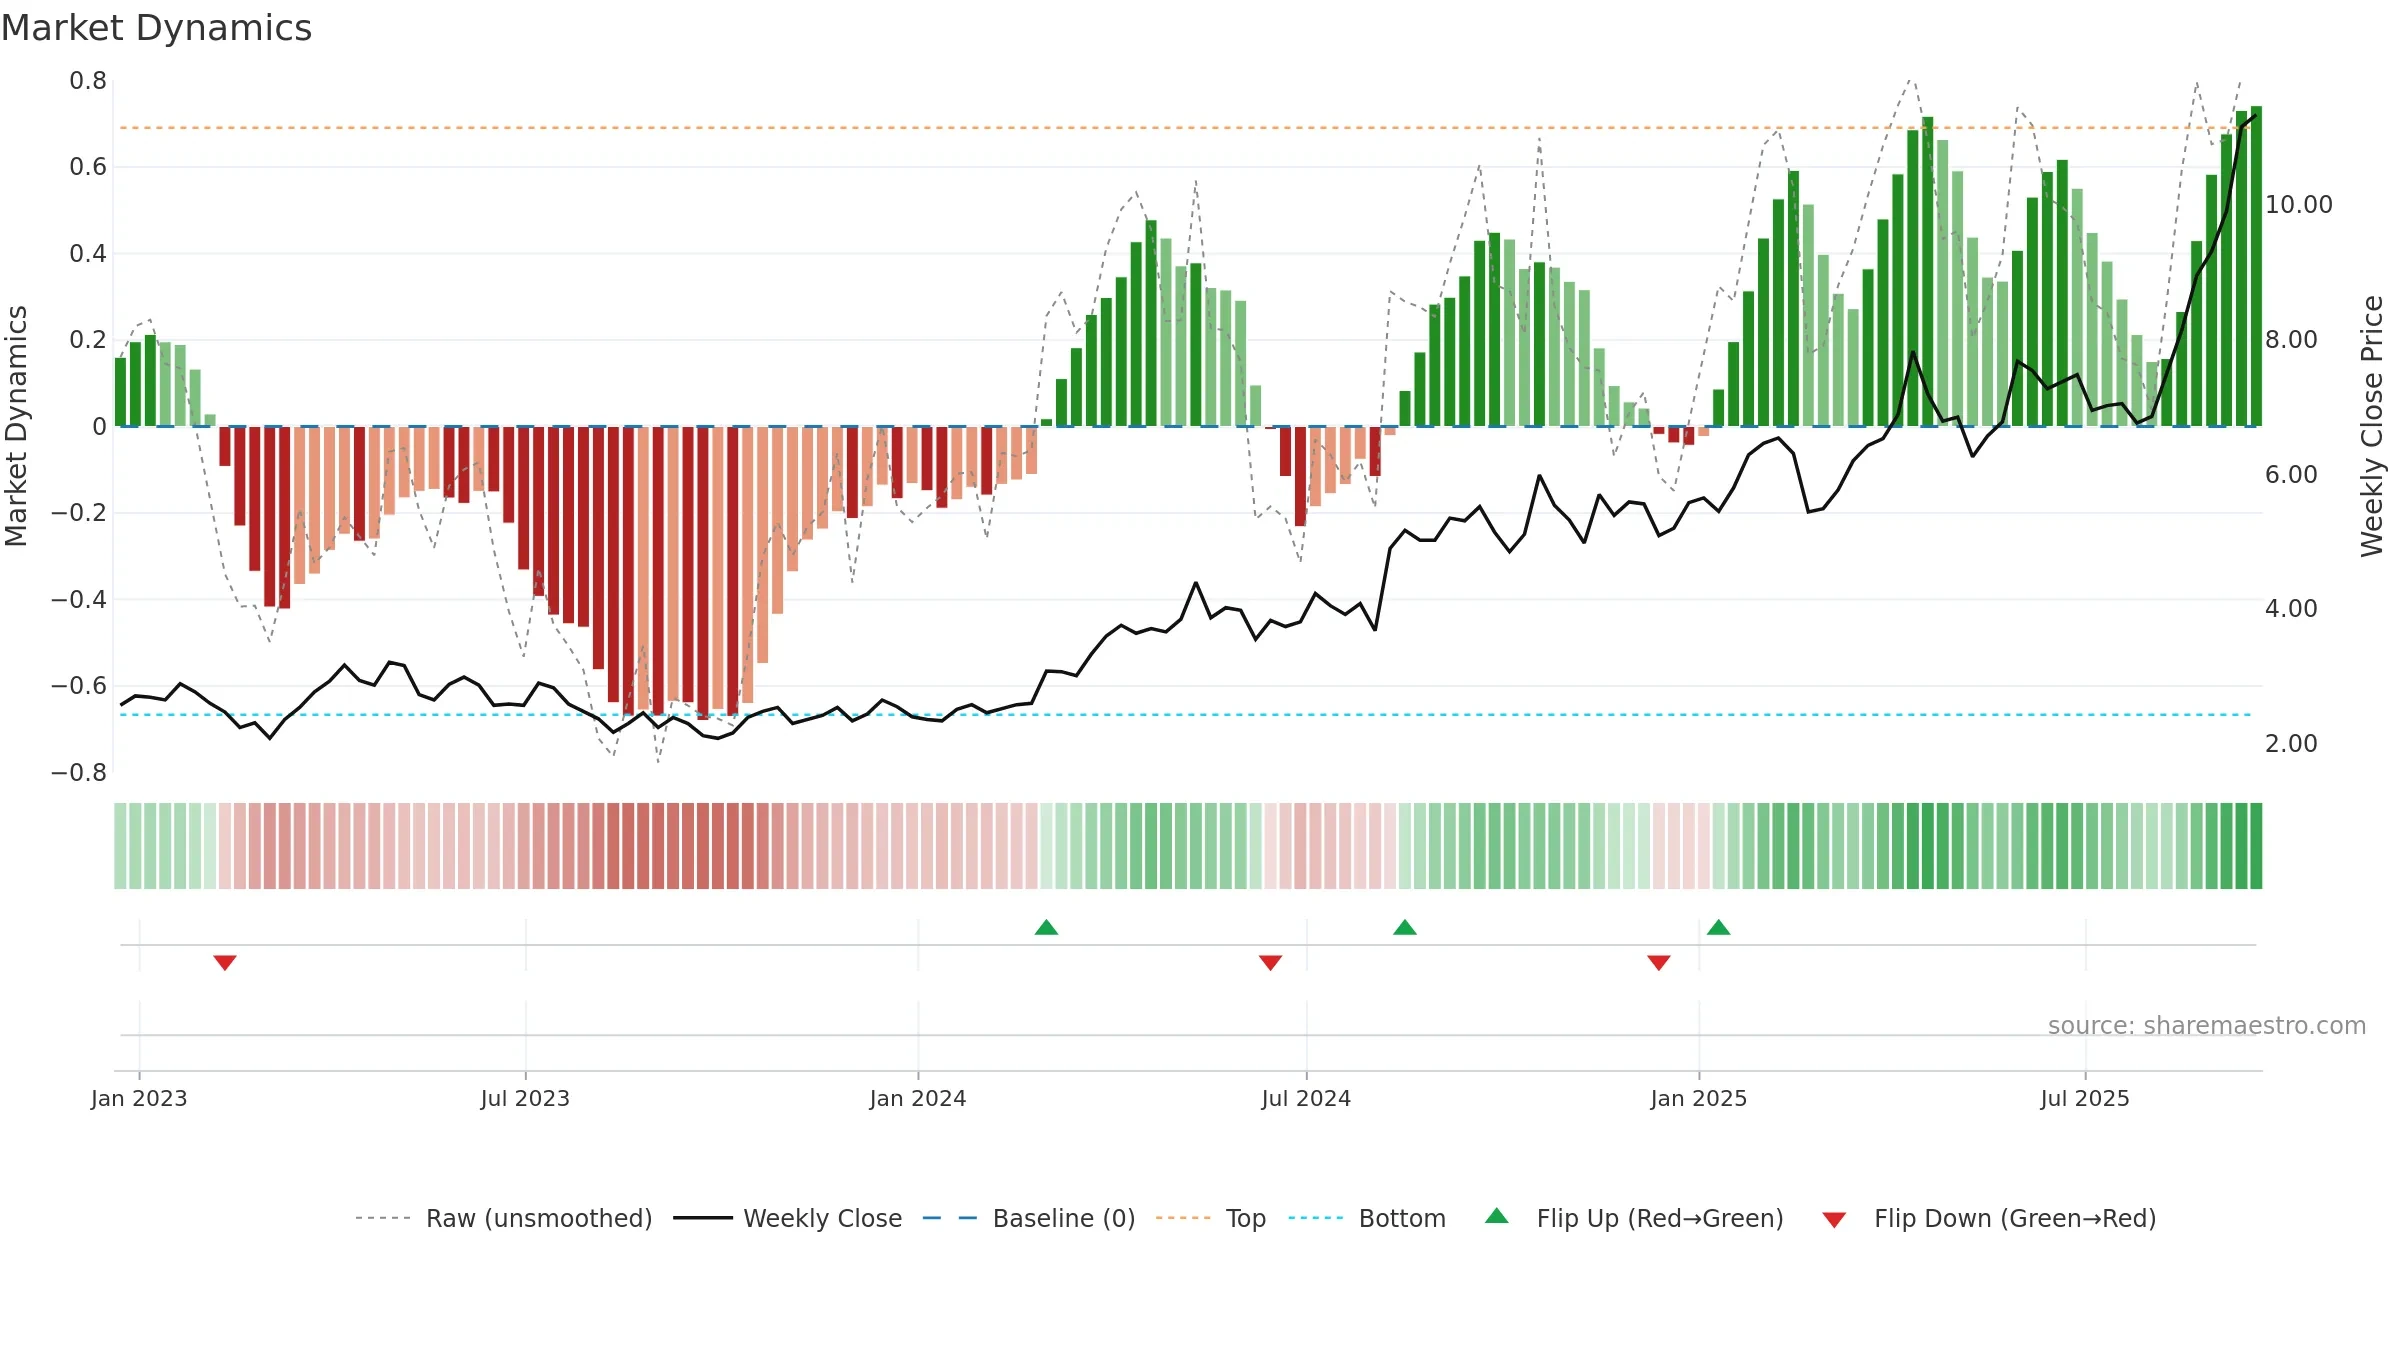Screen dimensions: 2400x1350
Task: Click the vertical Market Dynamics axis title
Action: [x=16, y=426]
